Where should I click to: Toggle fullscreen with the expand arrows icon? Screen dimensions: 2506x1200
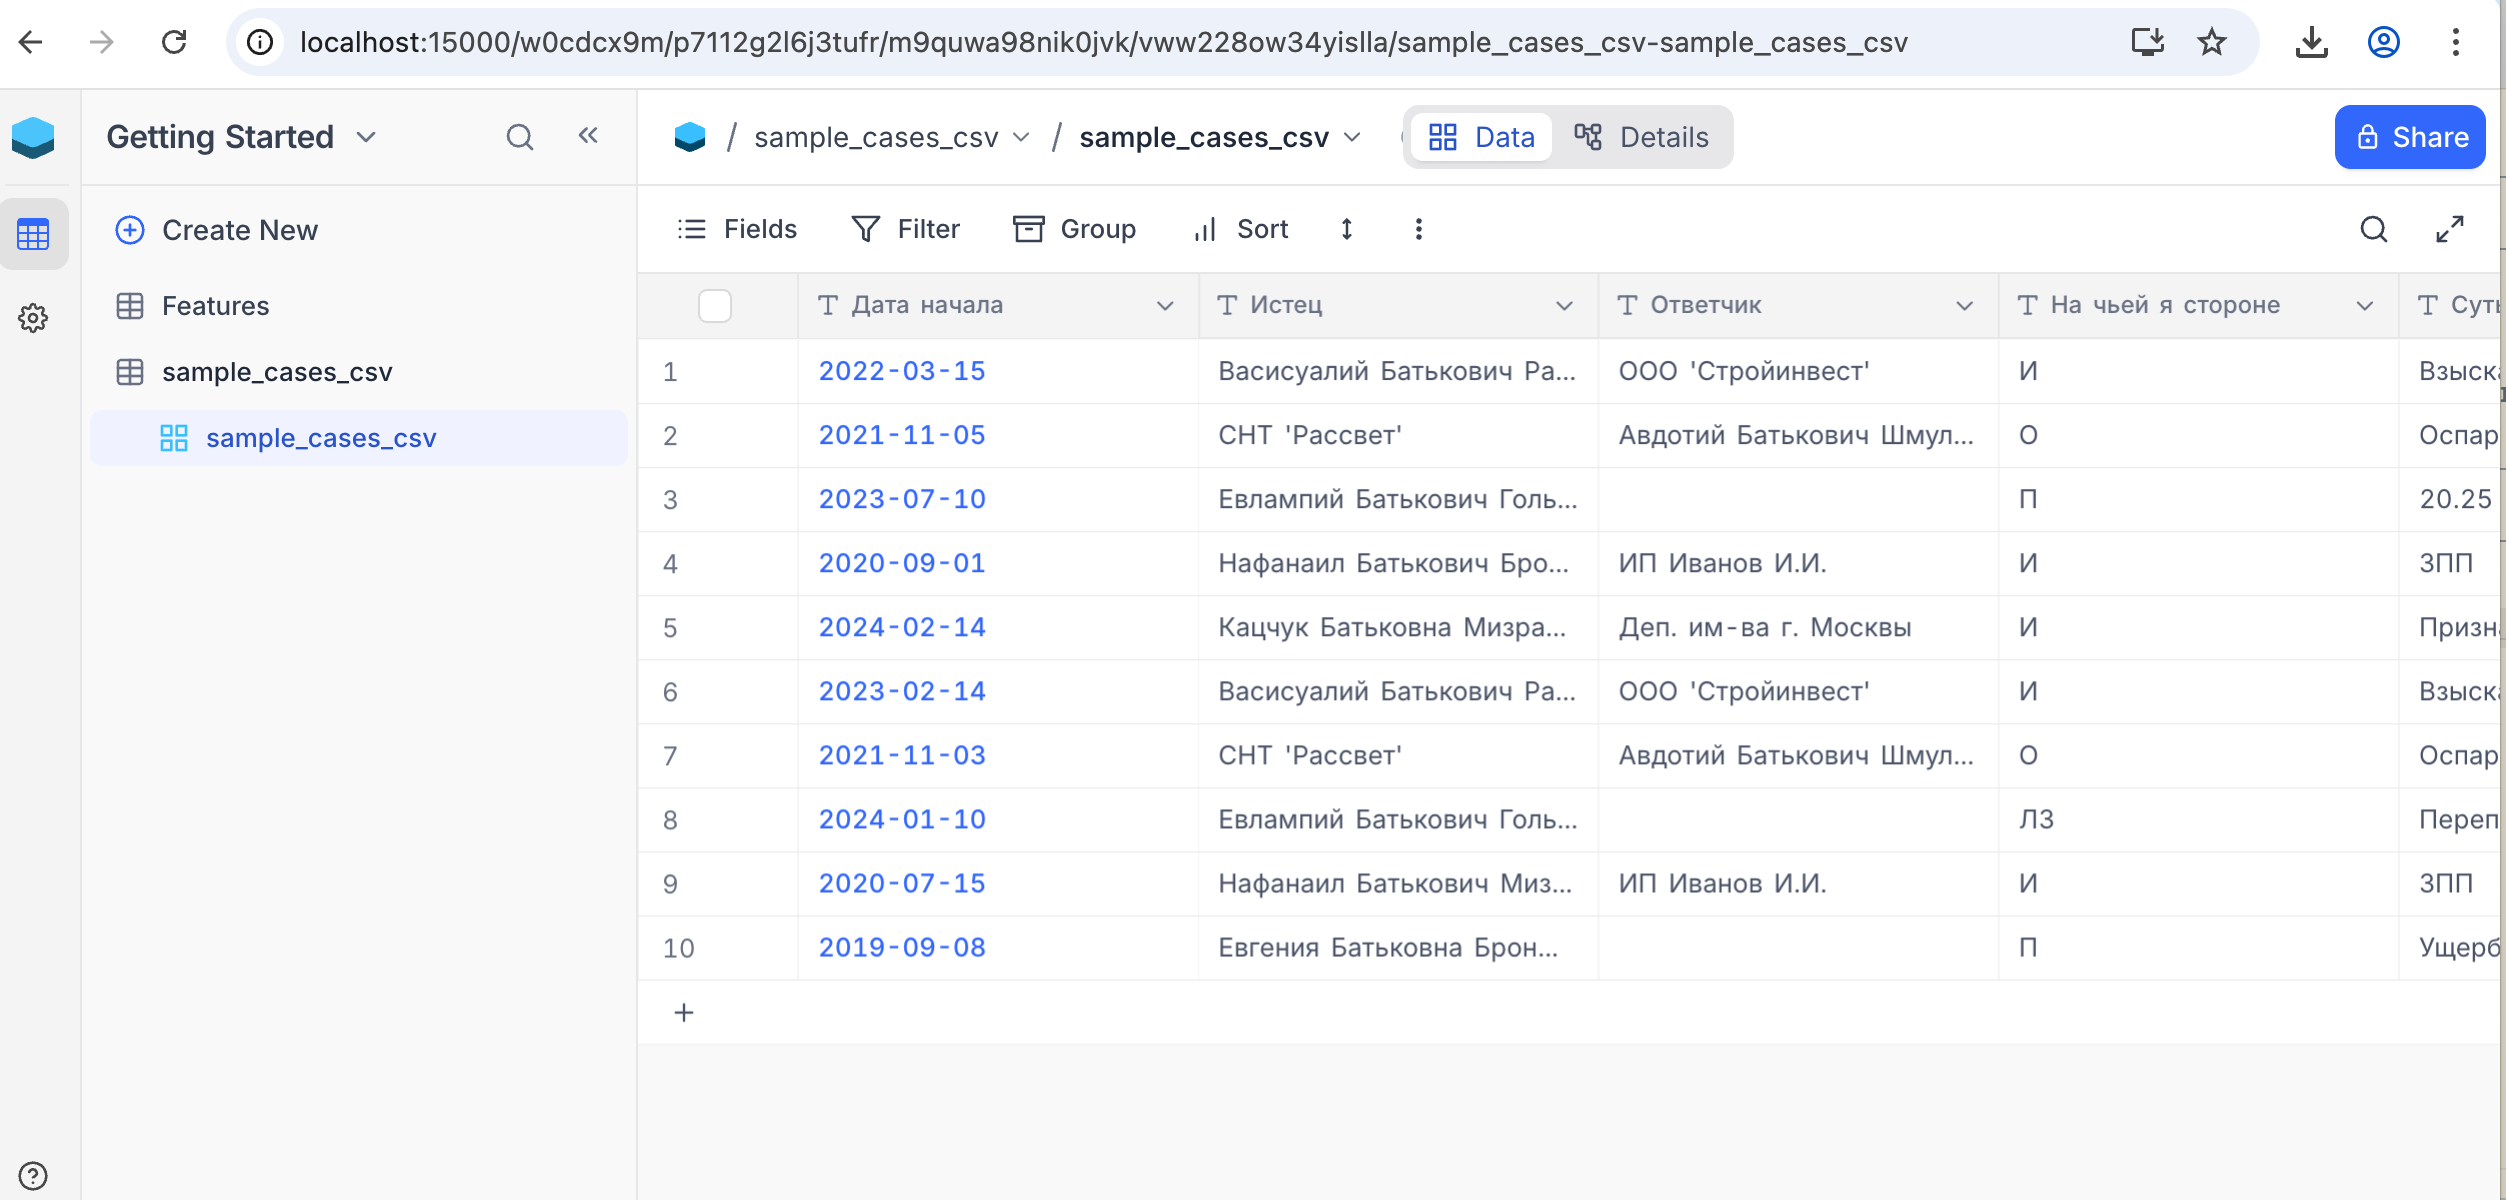2450,229
